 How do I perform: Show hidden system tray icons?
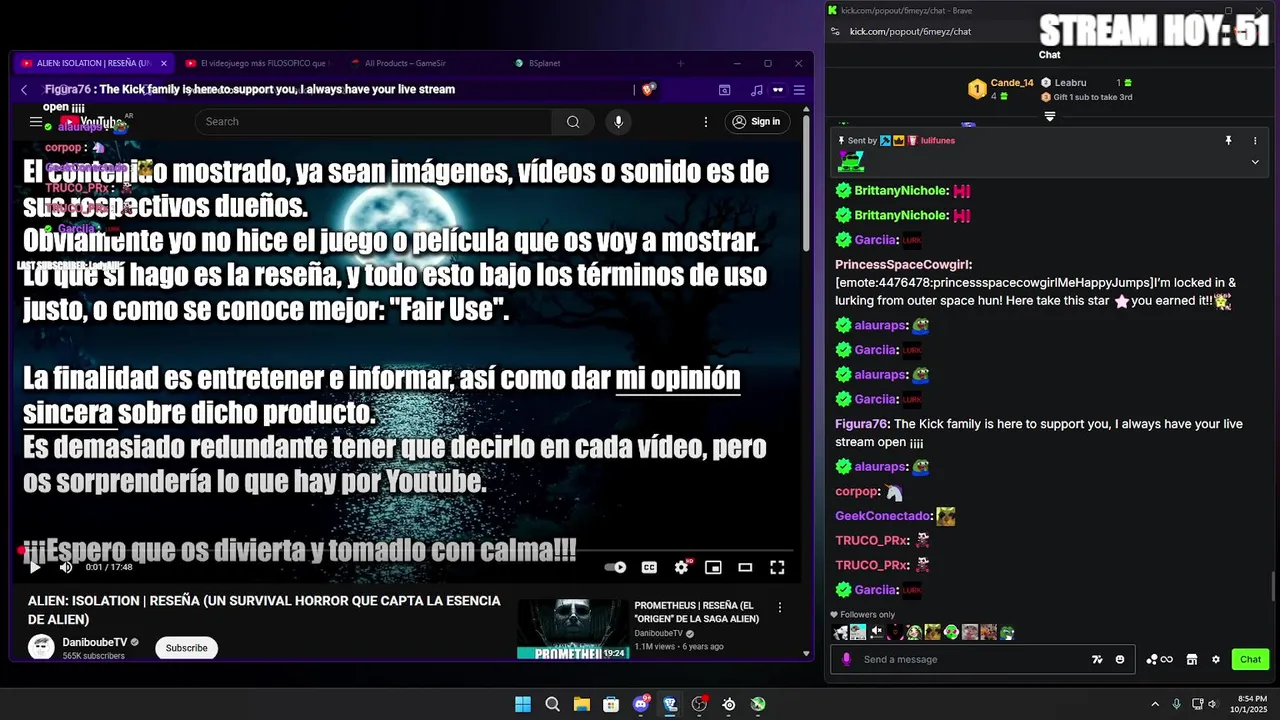pos(1155,704)
